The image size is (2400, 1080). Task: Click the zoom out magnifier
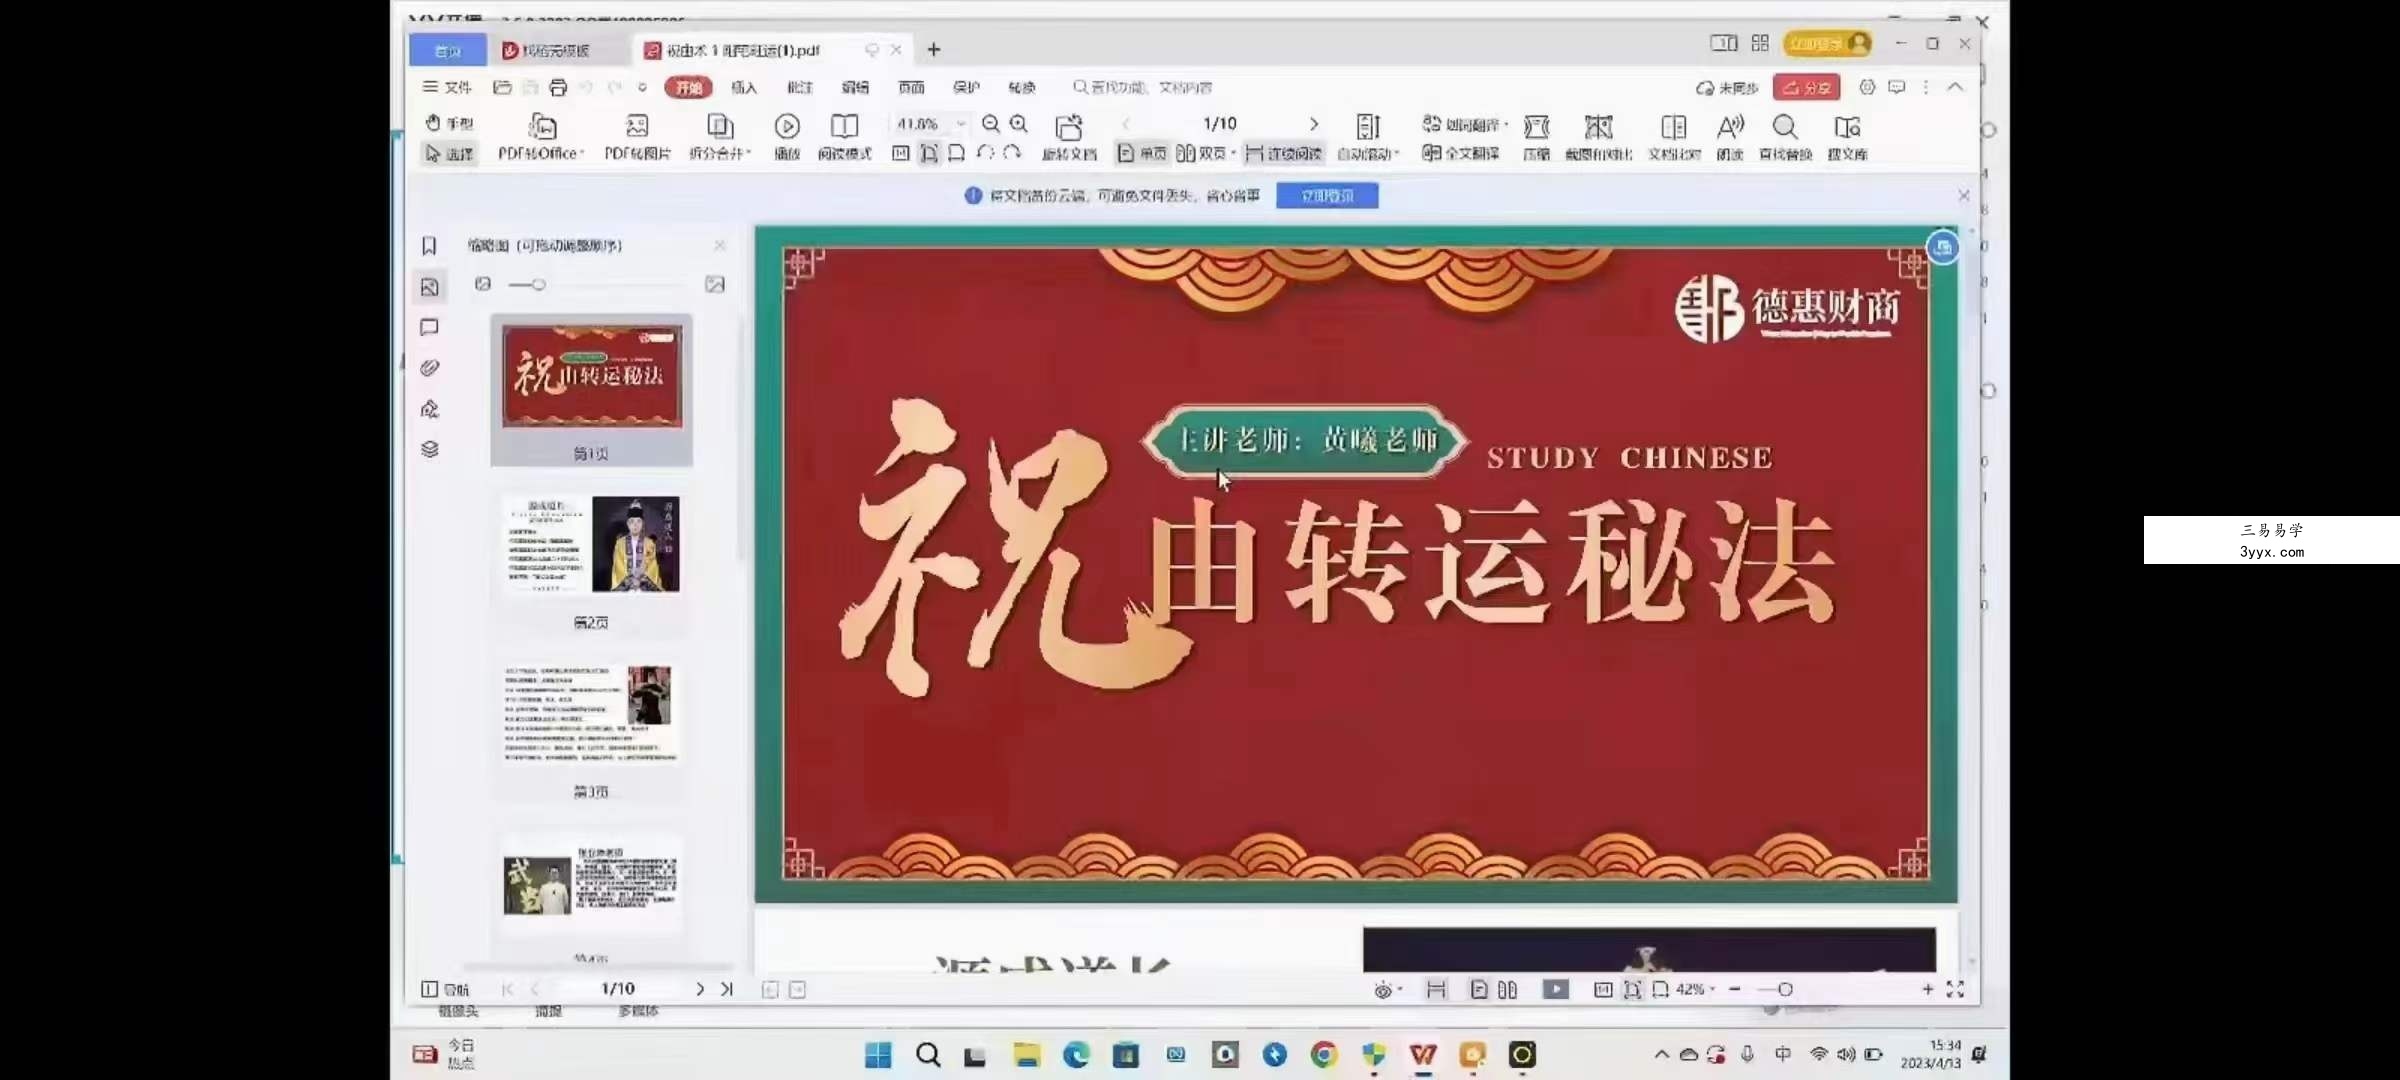click(x=990, y=123)
